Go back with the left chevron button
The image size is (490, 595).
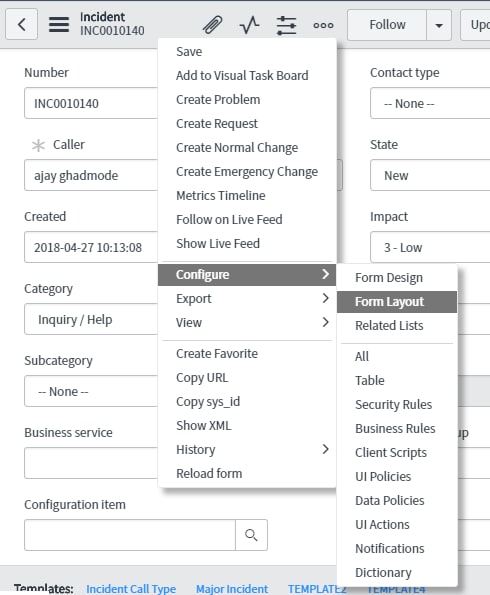[x=22, y=25]
